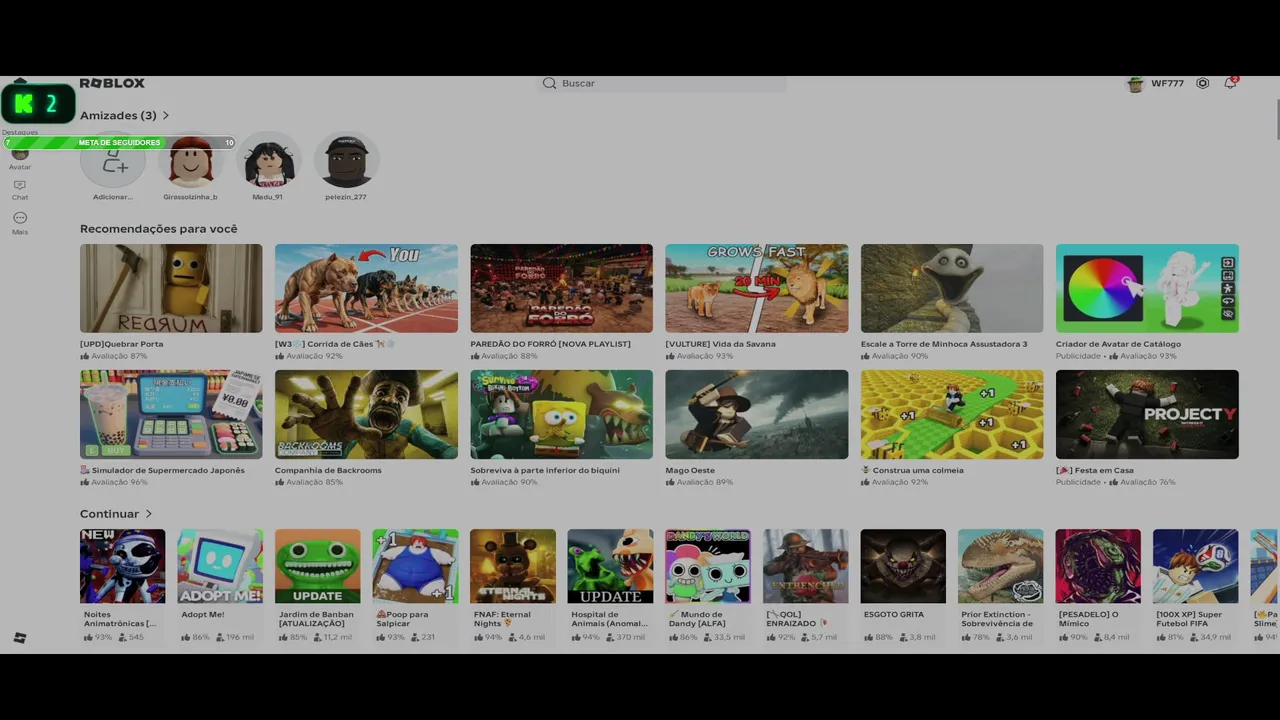Image resolution: width=1280 pixels, height=720 pixels.
Task: Click 'Sobreviva à parte inferior do biquíni' title
Action: (x=545, y=470)
